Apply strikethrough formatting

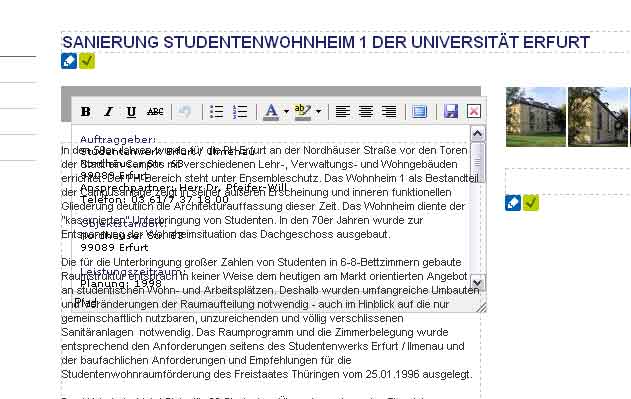(155, 112)
